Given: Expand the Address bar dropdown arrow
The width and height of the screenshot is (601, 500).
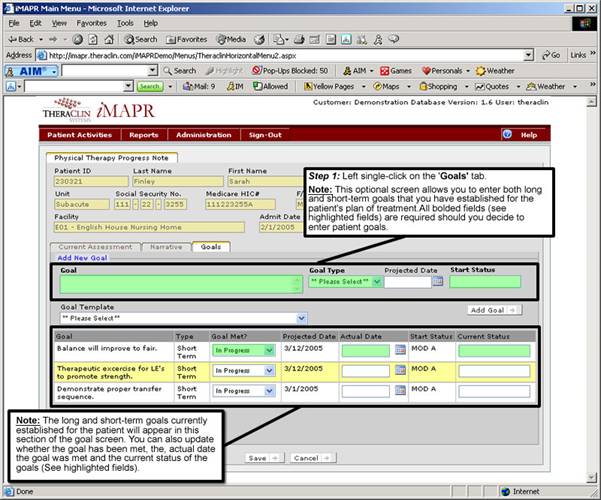Looking at the screenshot, I should tap(529, 55).
